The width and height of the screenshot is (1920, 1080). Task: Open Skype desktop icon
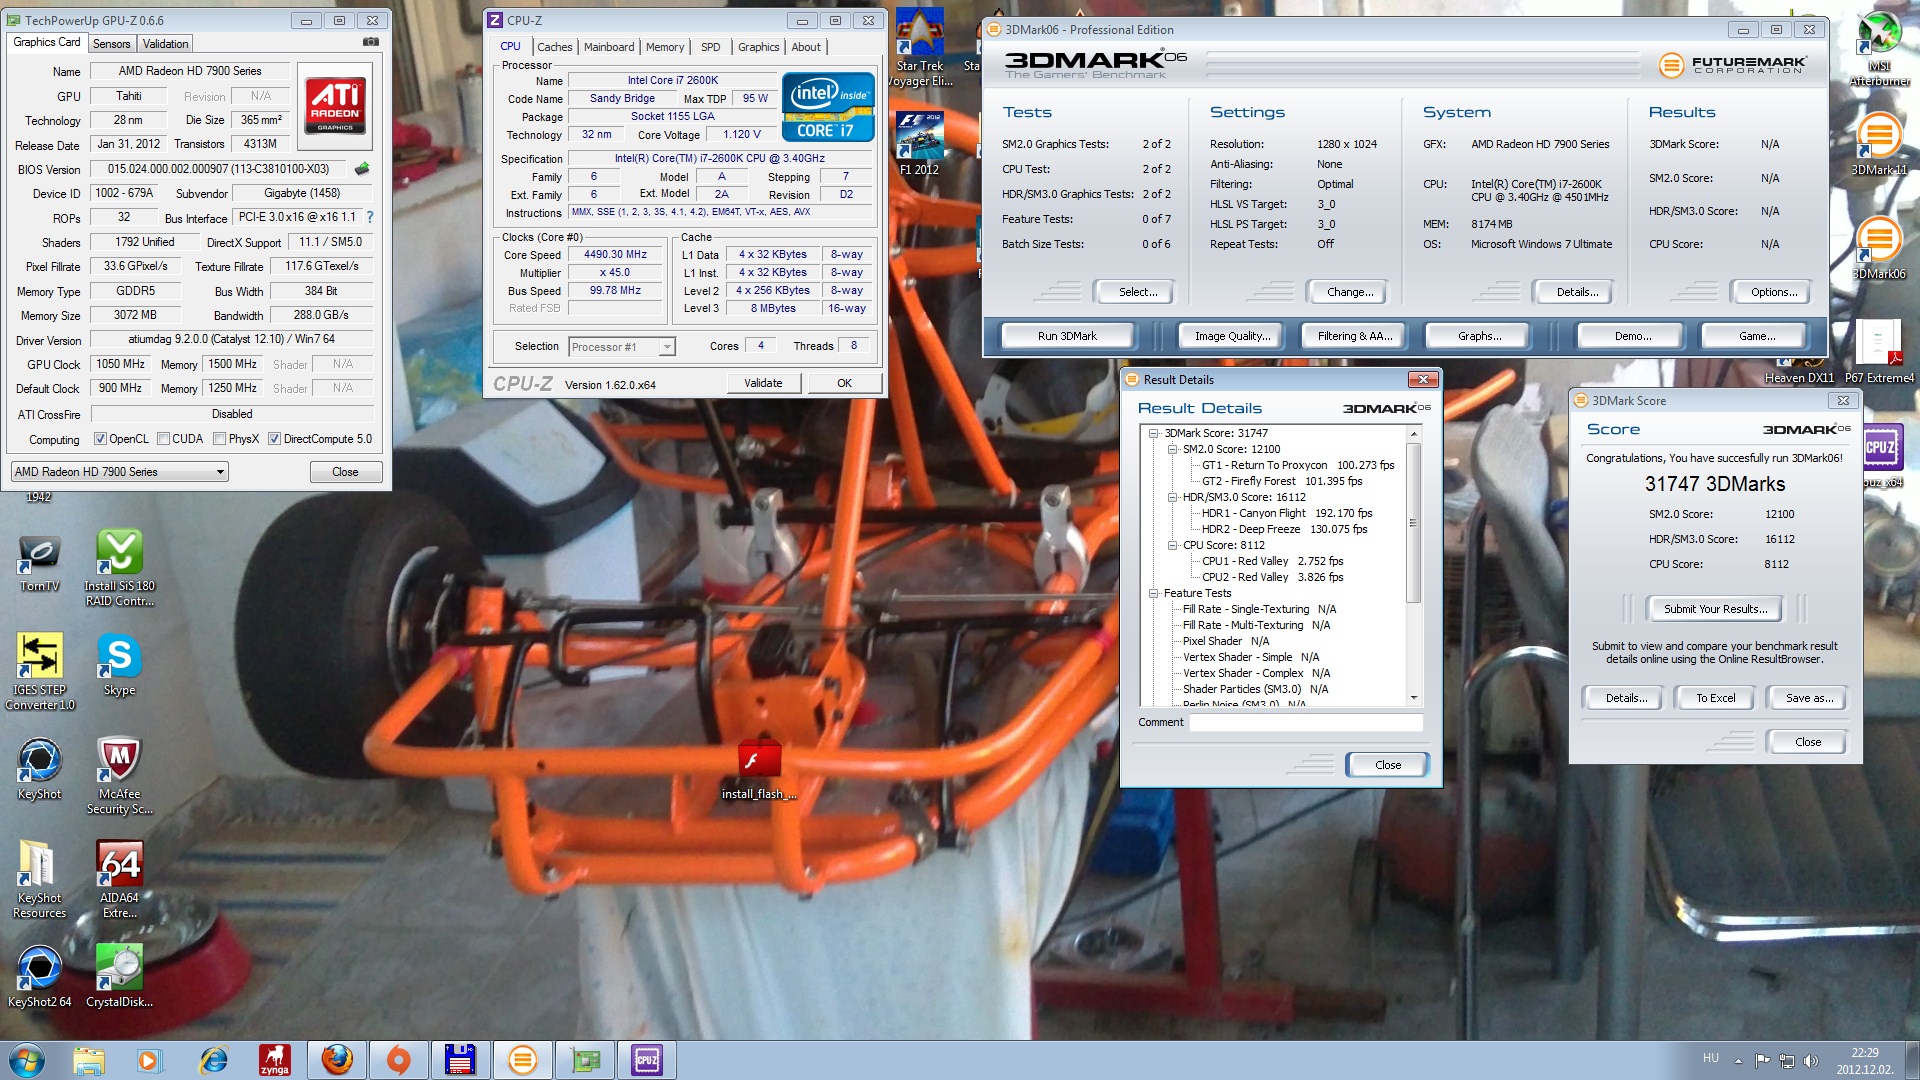pos(119,665)
